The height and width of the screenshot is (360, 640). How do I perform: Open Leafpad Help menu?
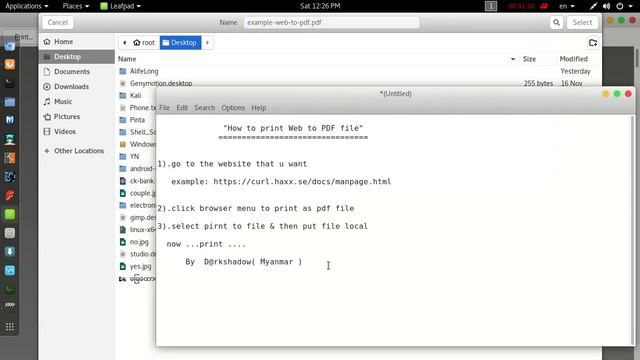[x=259, y=108]
